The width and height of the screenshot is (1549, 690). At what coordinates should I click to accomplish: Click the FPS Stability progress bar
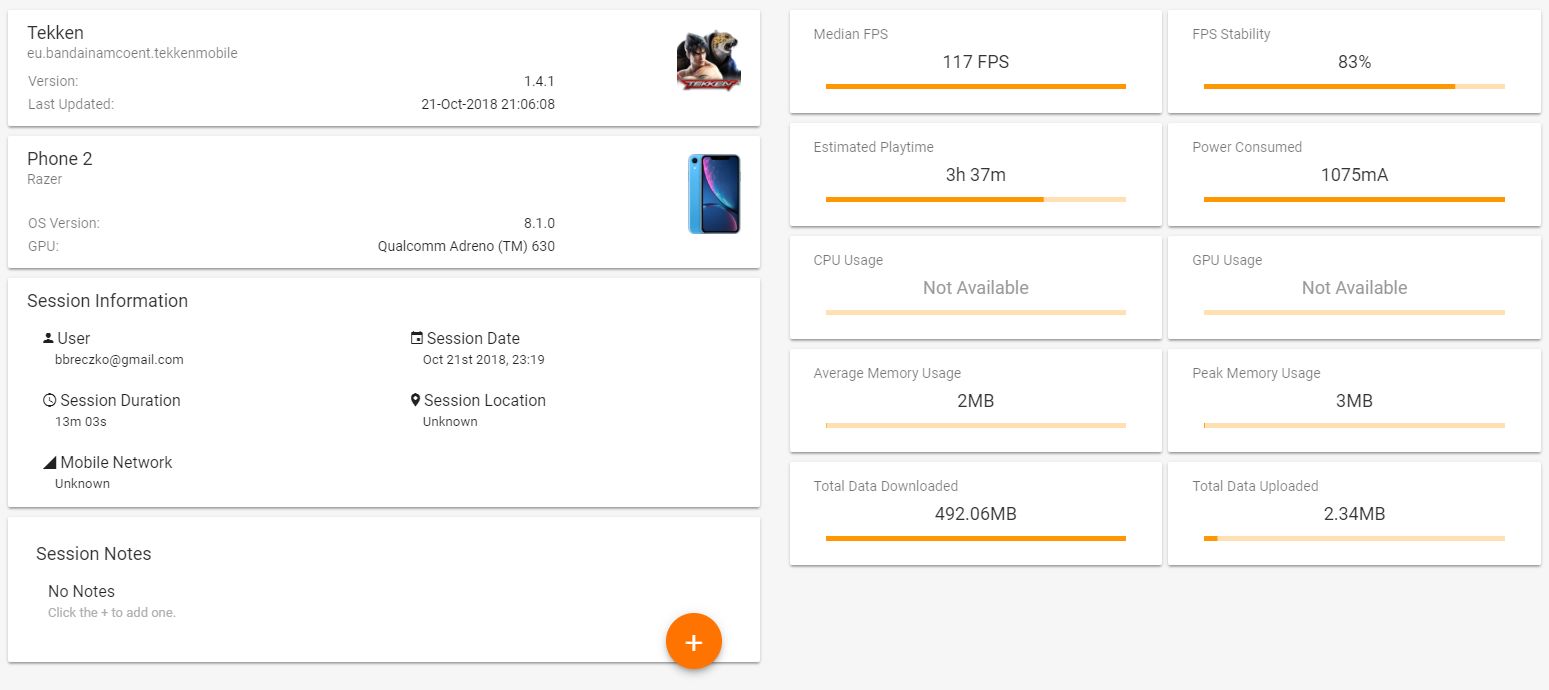(1353, 87)
